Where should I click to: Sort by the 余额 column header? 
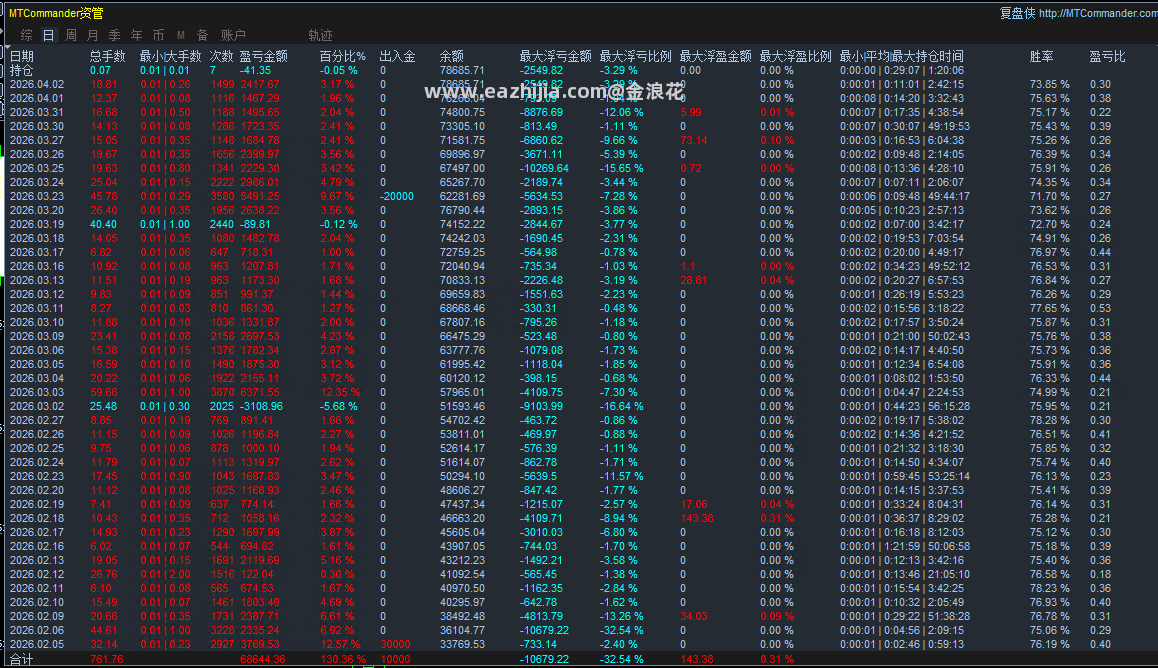pos(451,56)
